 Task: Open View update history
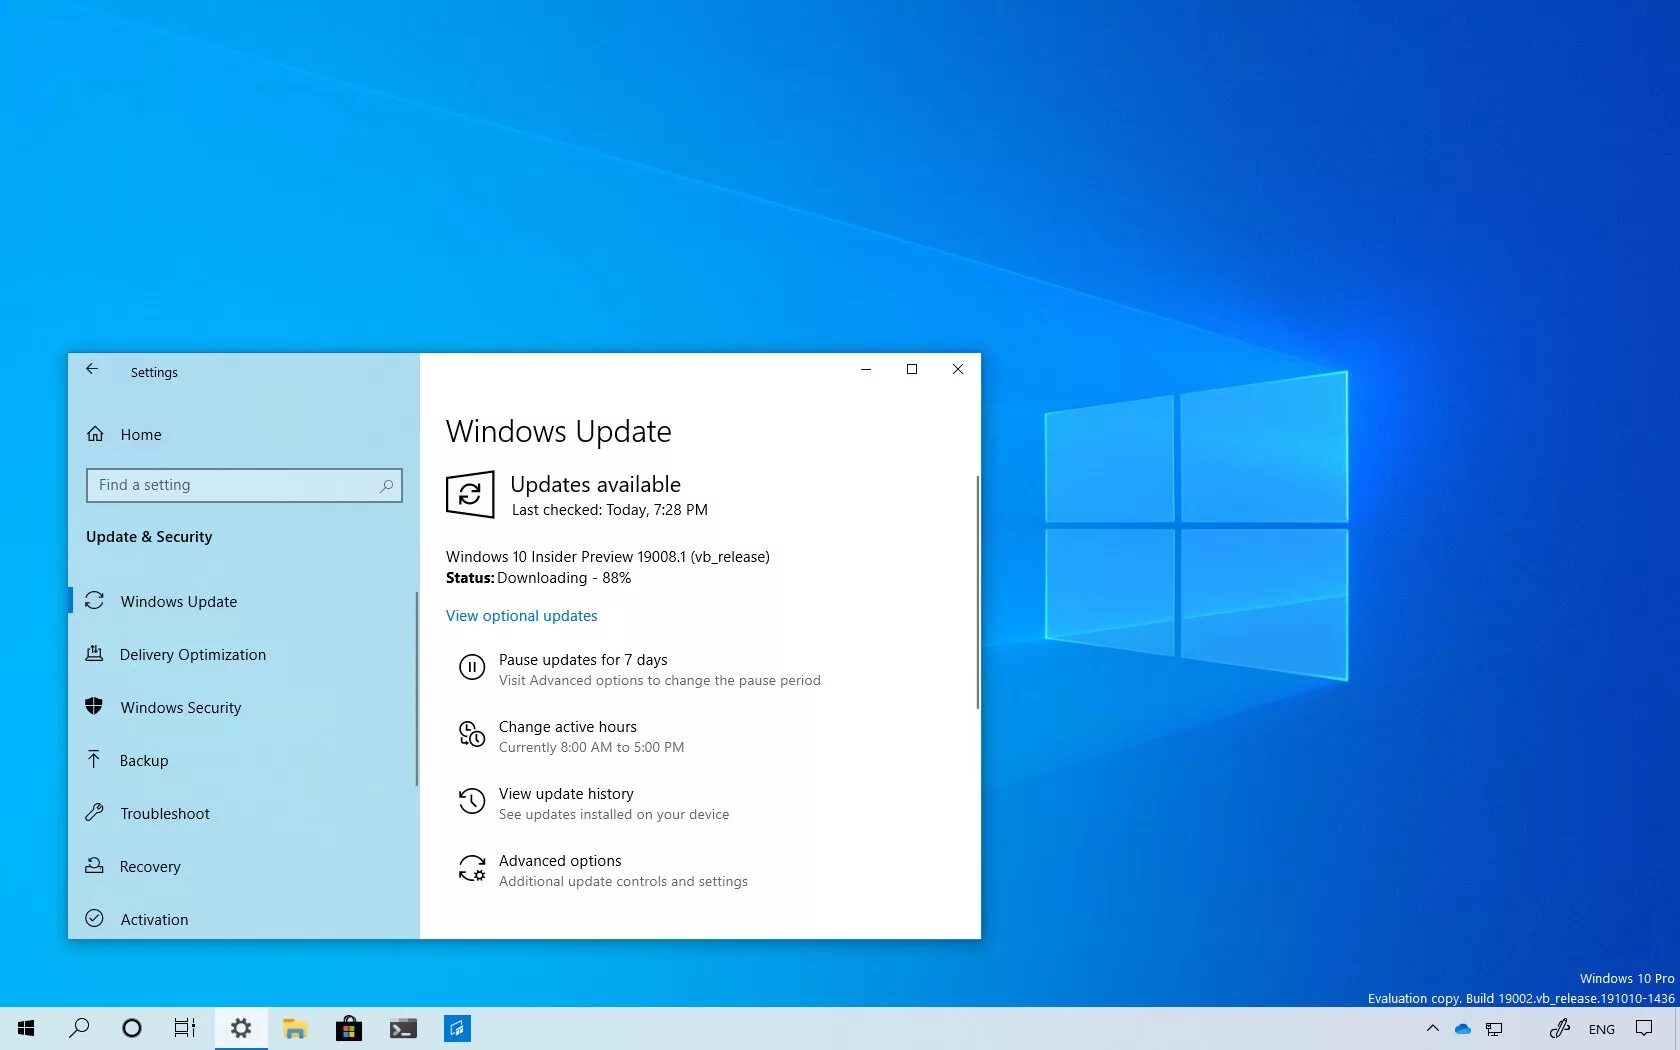click(x=566, y=794)
